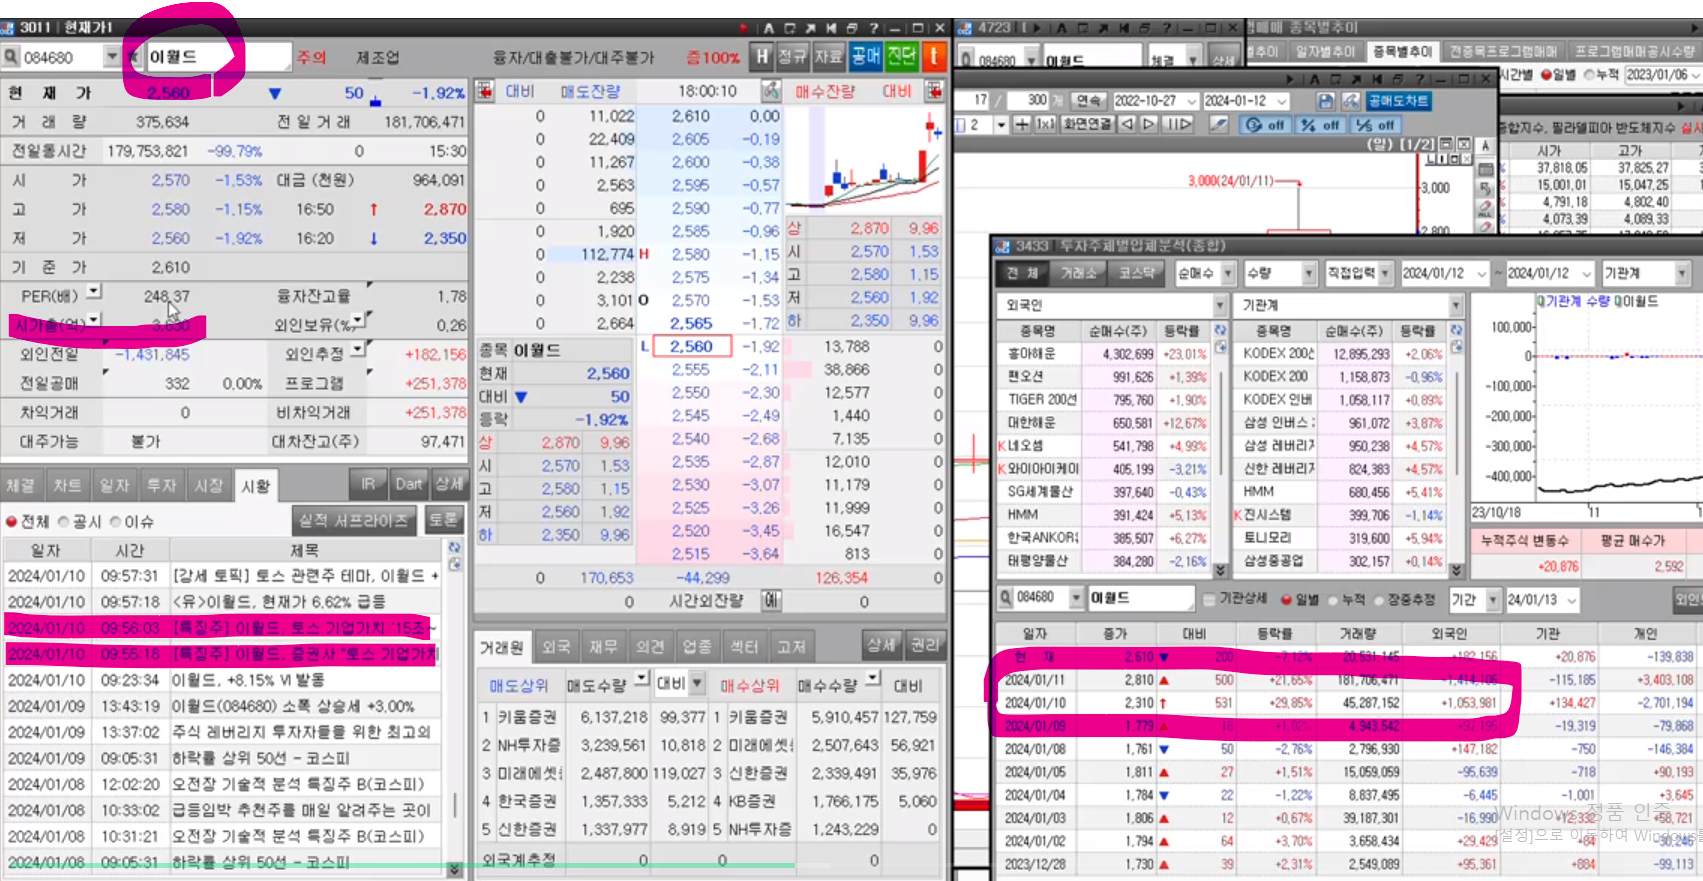Switch to the 차트 tab

[x=67, y=485]
